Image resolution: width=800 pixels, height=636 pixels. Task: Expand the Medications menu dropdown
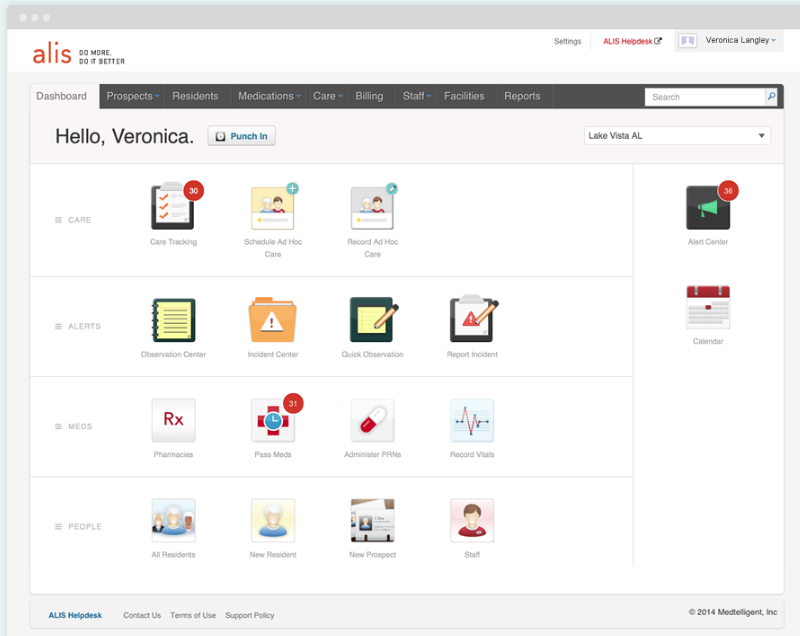(269, 96)
